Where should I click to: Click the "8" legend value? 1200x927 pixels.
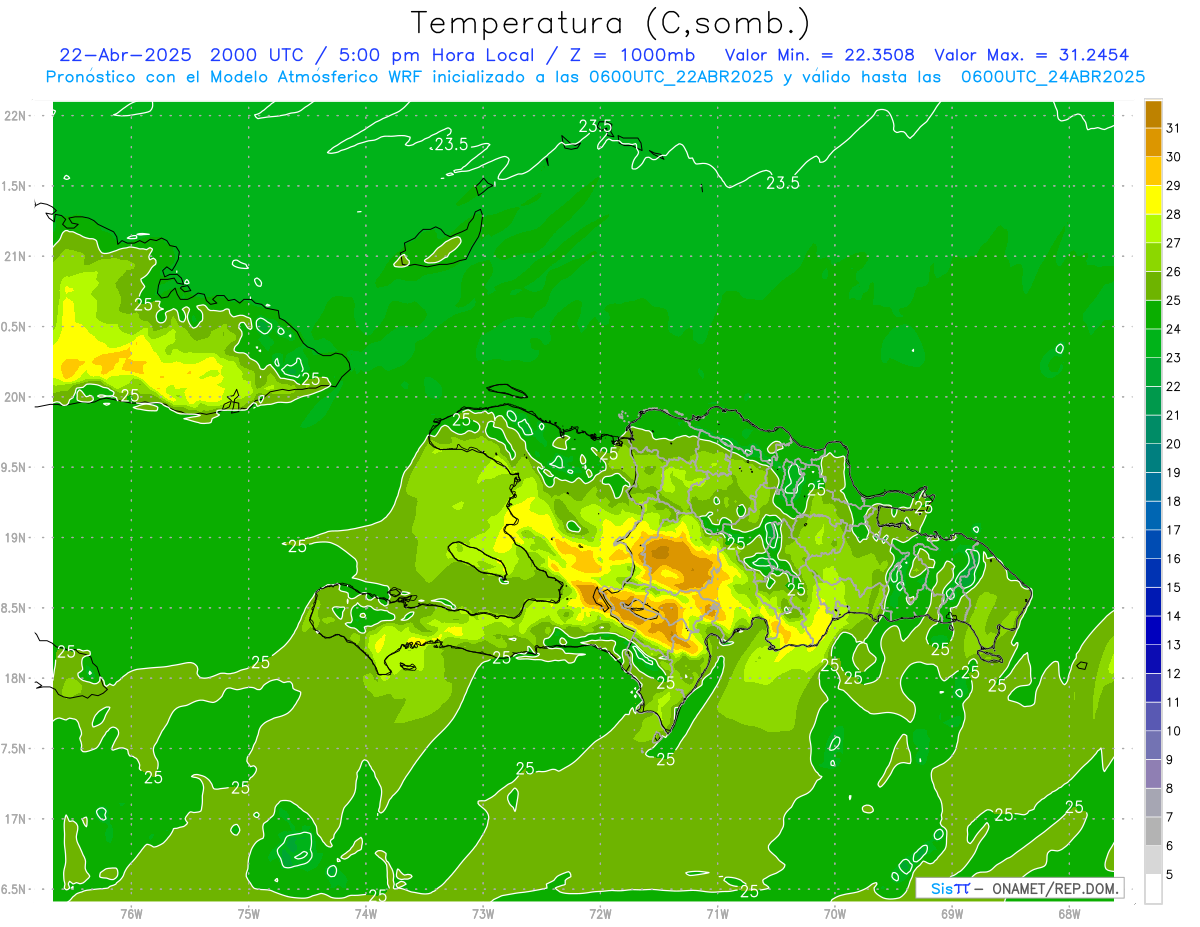(1169, 789)
